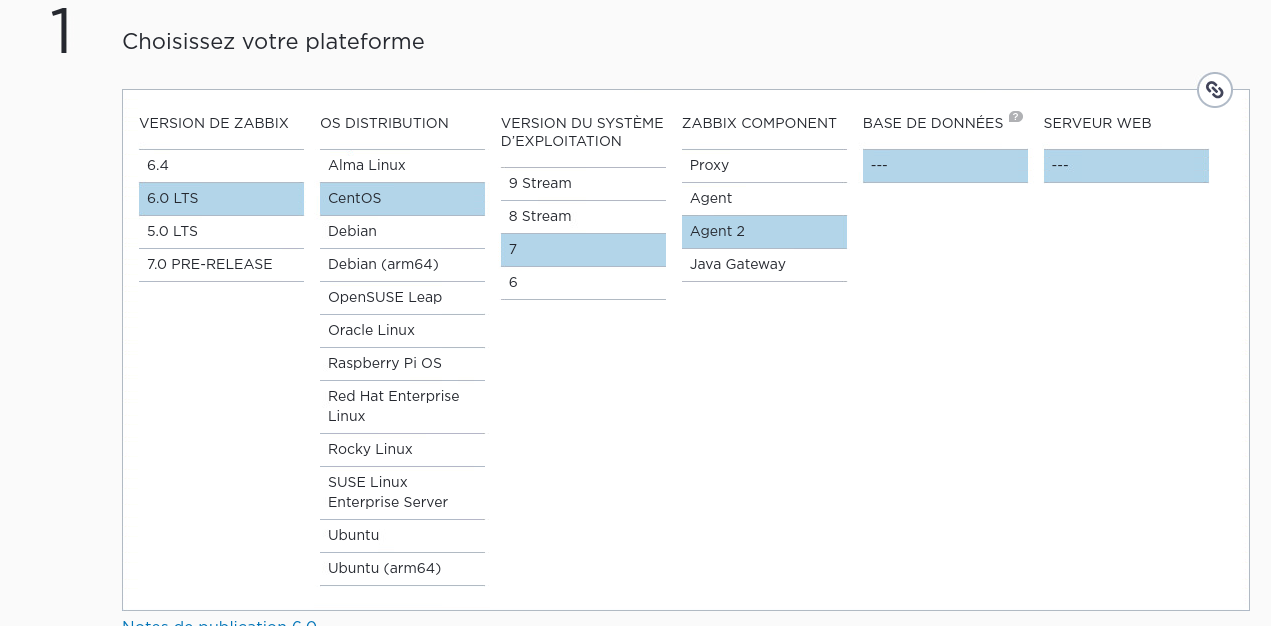Click the help icon beside Base de données
Image resolution: width=1271 pixels, height=626 pixels.
pyautogui.click(x=1015, y=116)
